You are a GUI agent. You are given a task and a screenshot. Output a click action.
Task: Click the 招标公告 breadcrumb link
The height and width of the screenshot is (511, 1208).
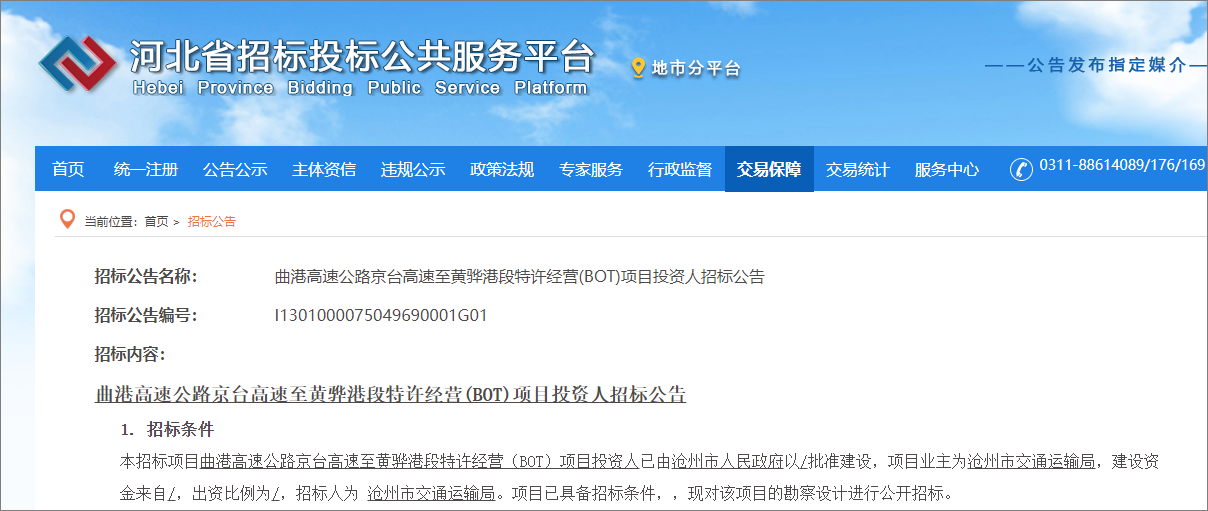click(212, 222)
